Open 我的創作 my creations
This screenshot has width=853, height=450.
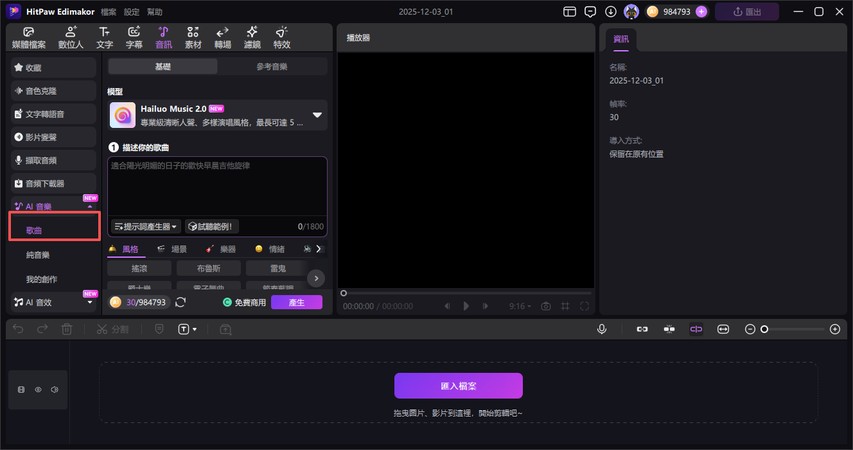tap(41, 279)
